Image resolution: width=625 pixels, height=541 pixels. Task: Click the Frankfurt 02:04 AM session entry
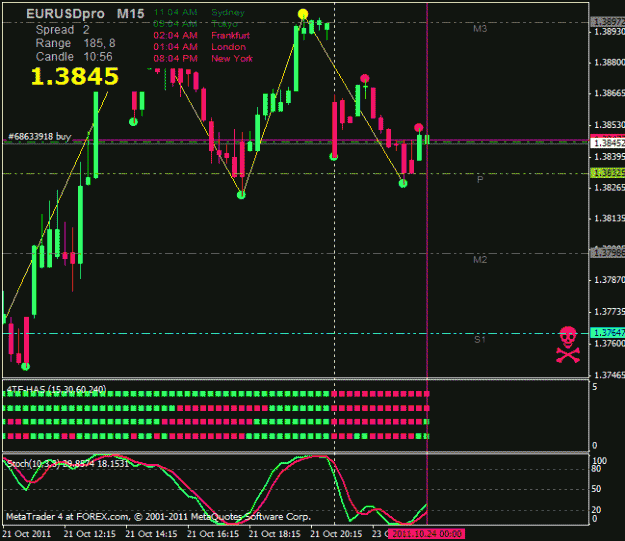[202, 35]
